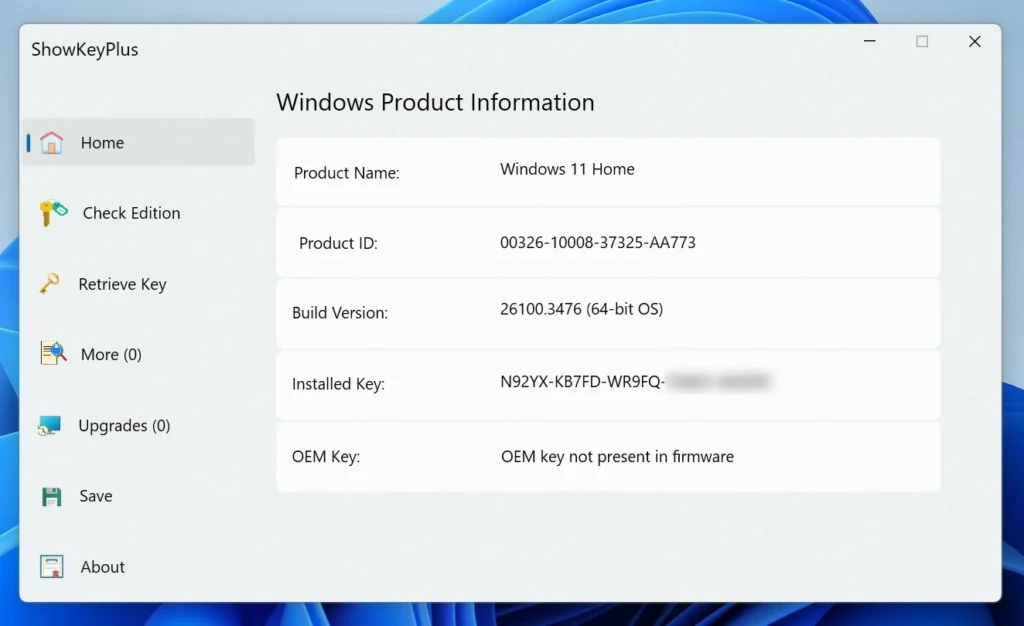Click the Windows 11 Home product name value

[567, 169]
